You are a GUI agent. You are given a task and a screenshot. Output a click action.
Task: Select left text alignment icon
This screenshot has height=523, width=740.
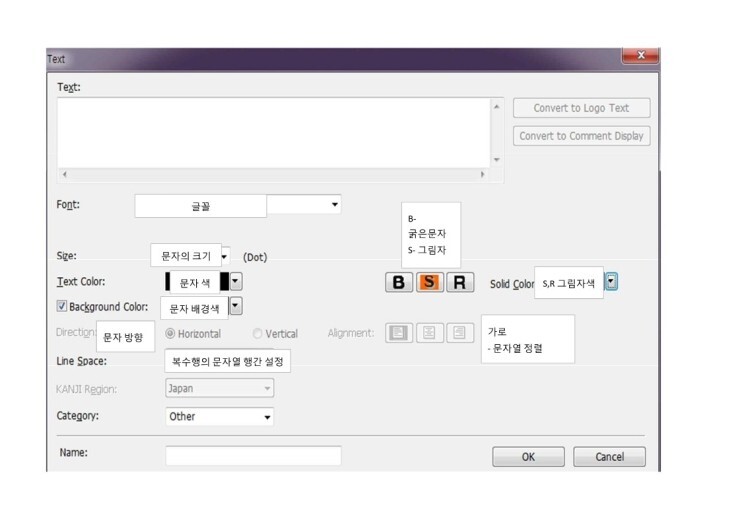399,333
